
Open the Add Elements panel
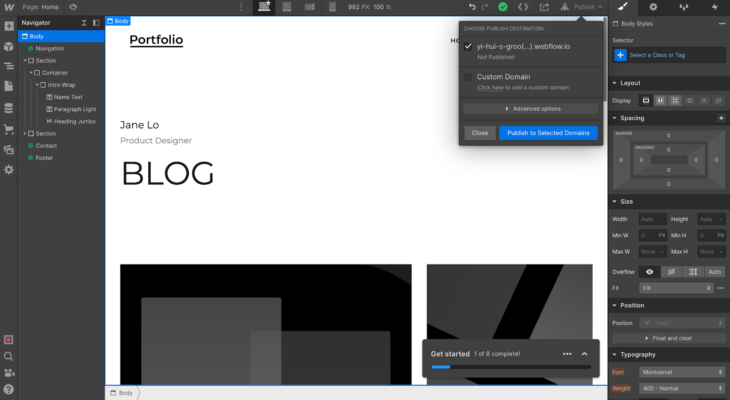tap(8, 26)
